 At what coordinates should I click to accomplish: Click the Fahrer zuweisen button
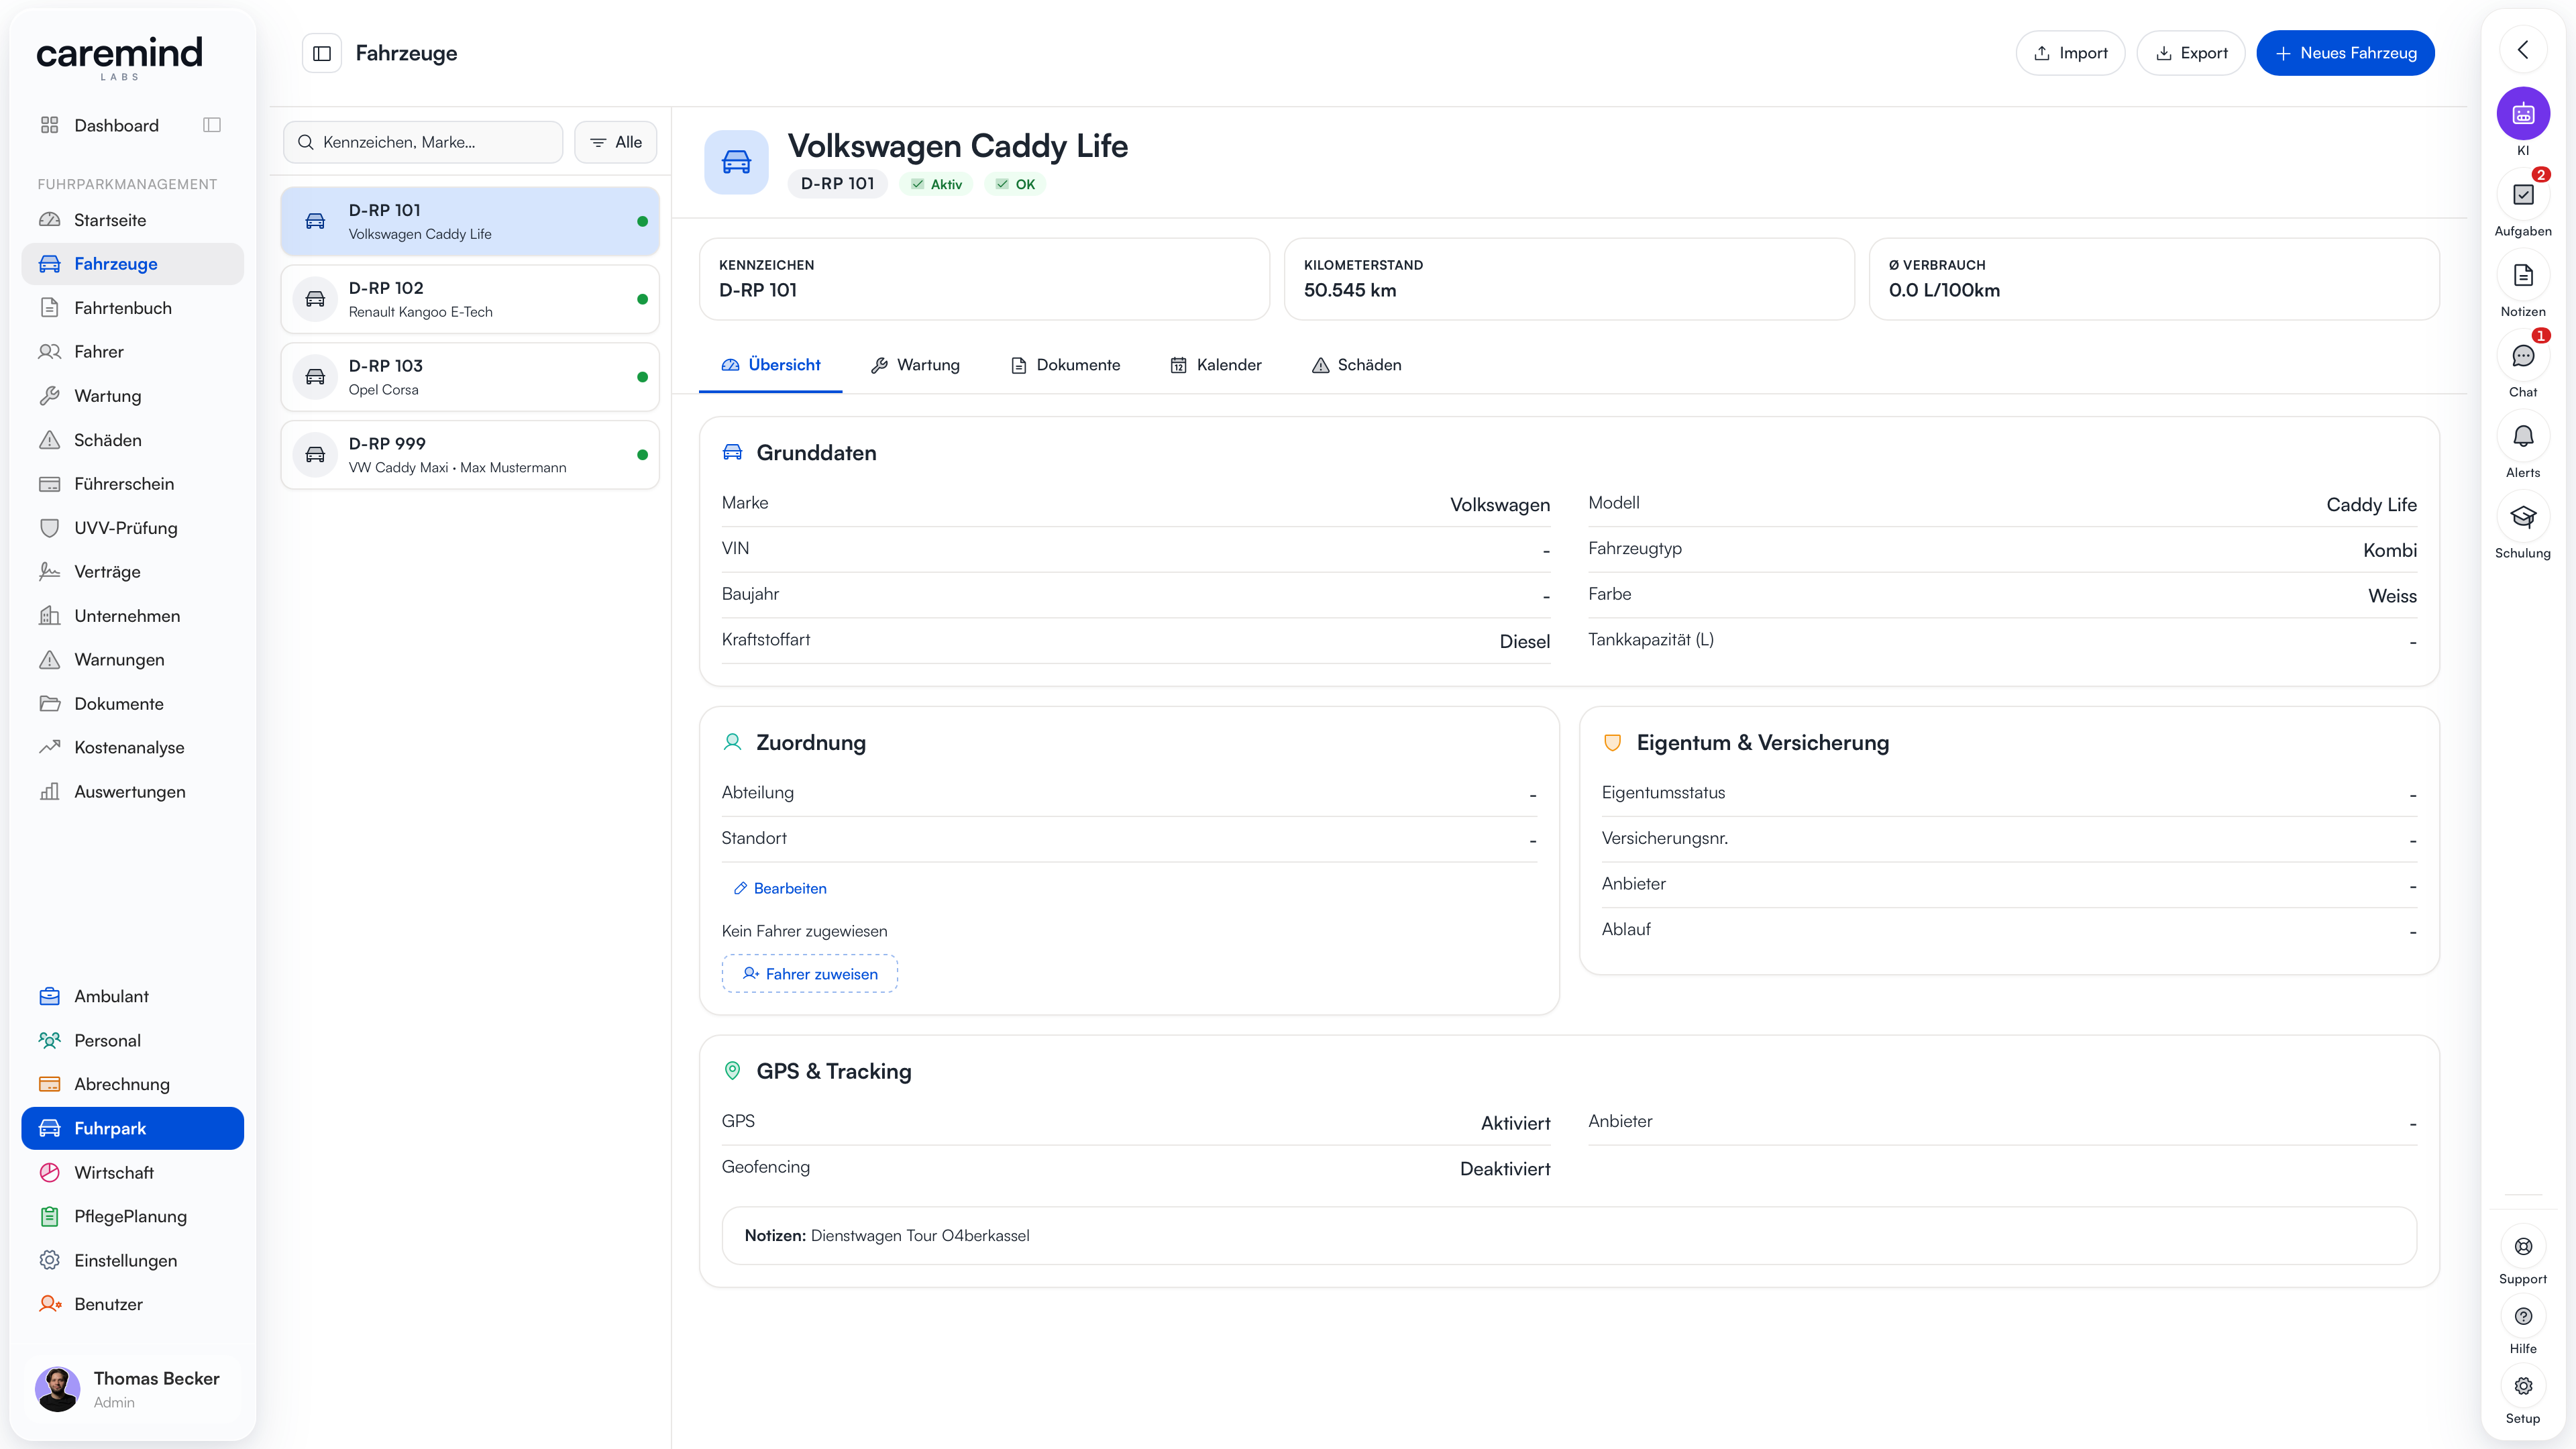pyautogui.click(x=810, y=974)
